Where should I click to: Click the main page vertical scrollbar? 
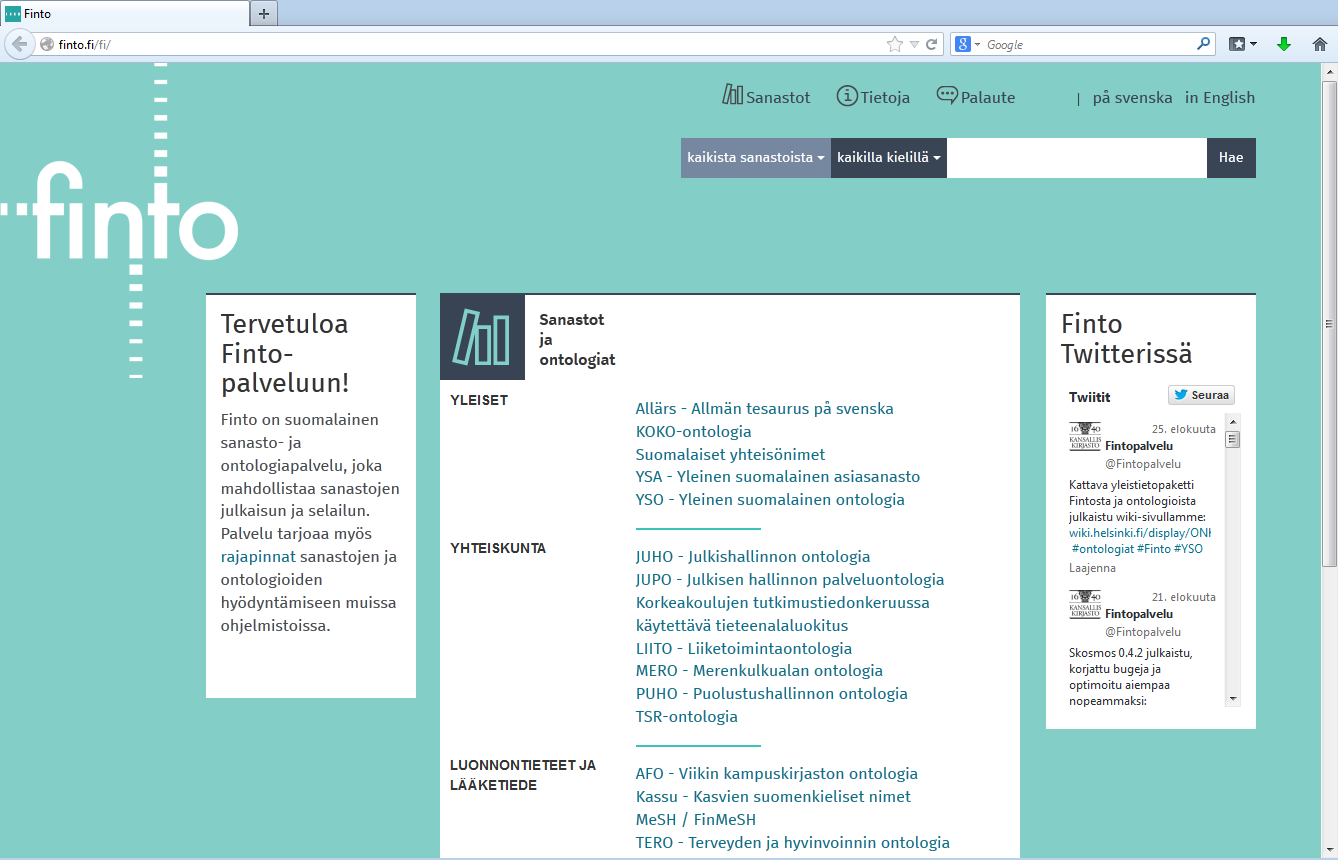point(1329,323)
